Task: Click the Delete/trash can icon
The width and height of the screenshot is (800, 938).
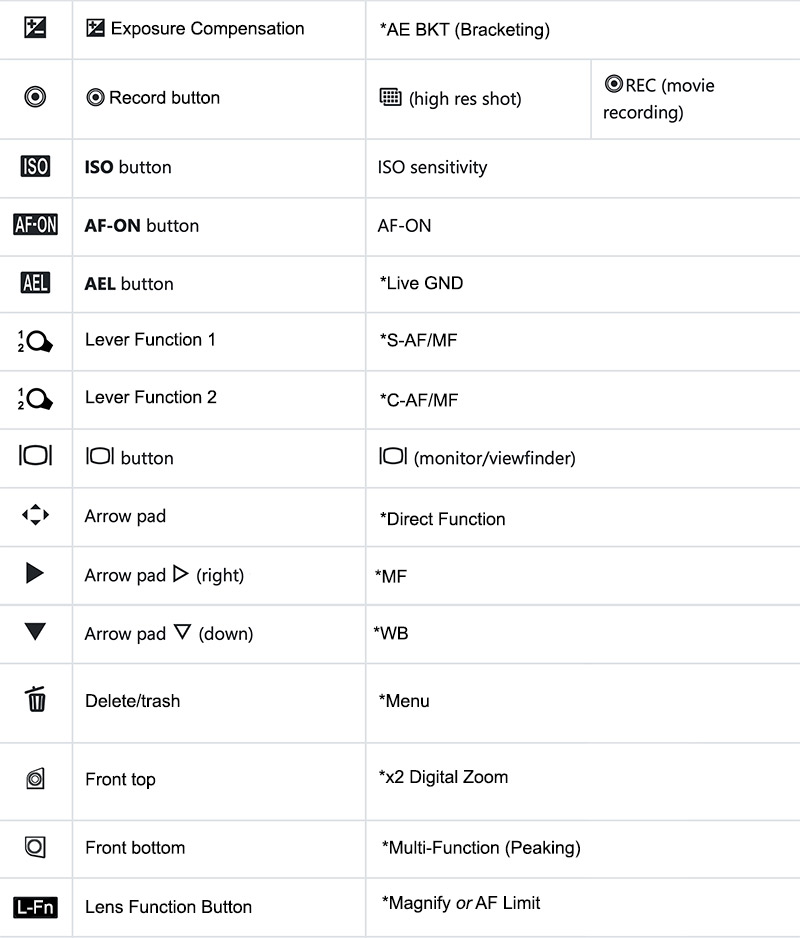Action: (x=36, y=700)
